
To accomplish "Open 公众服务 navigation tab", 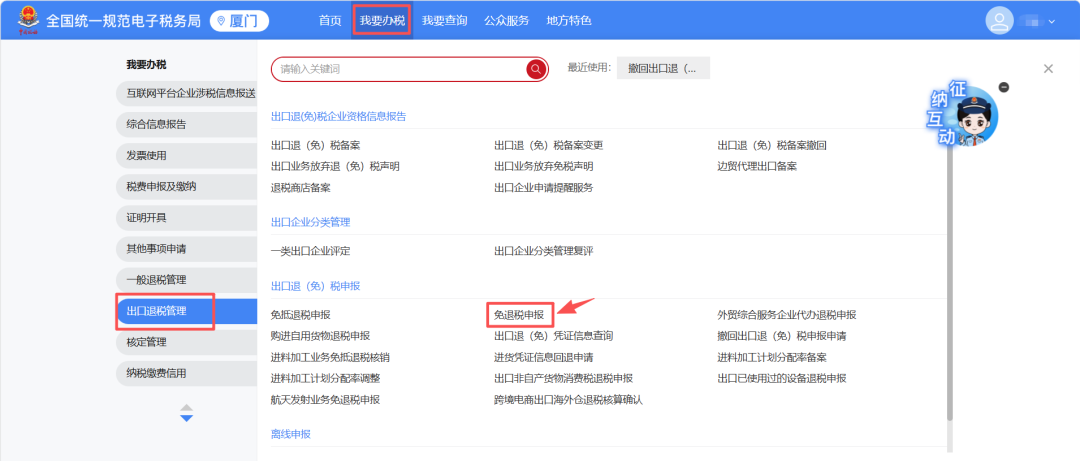I will point(506,21).
